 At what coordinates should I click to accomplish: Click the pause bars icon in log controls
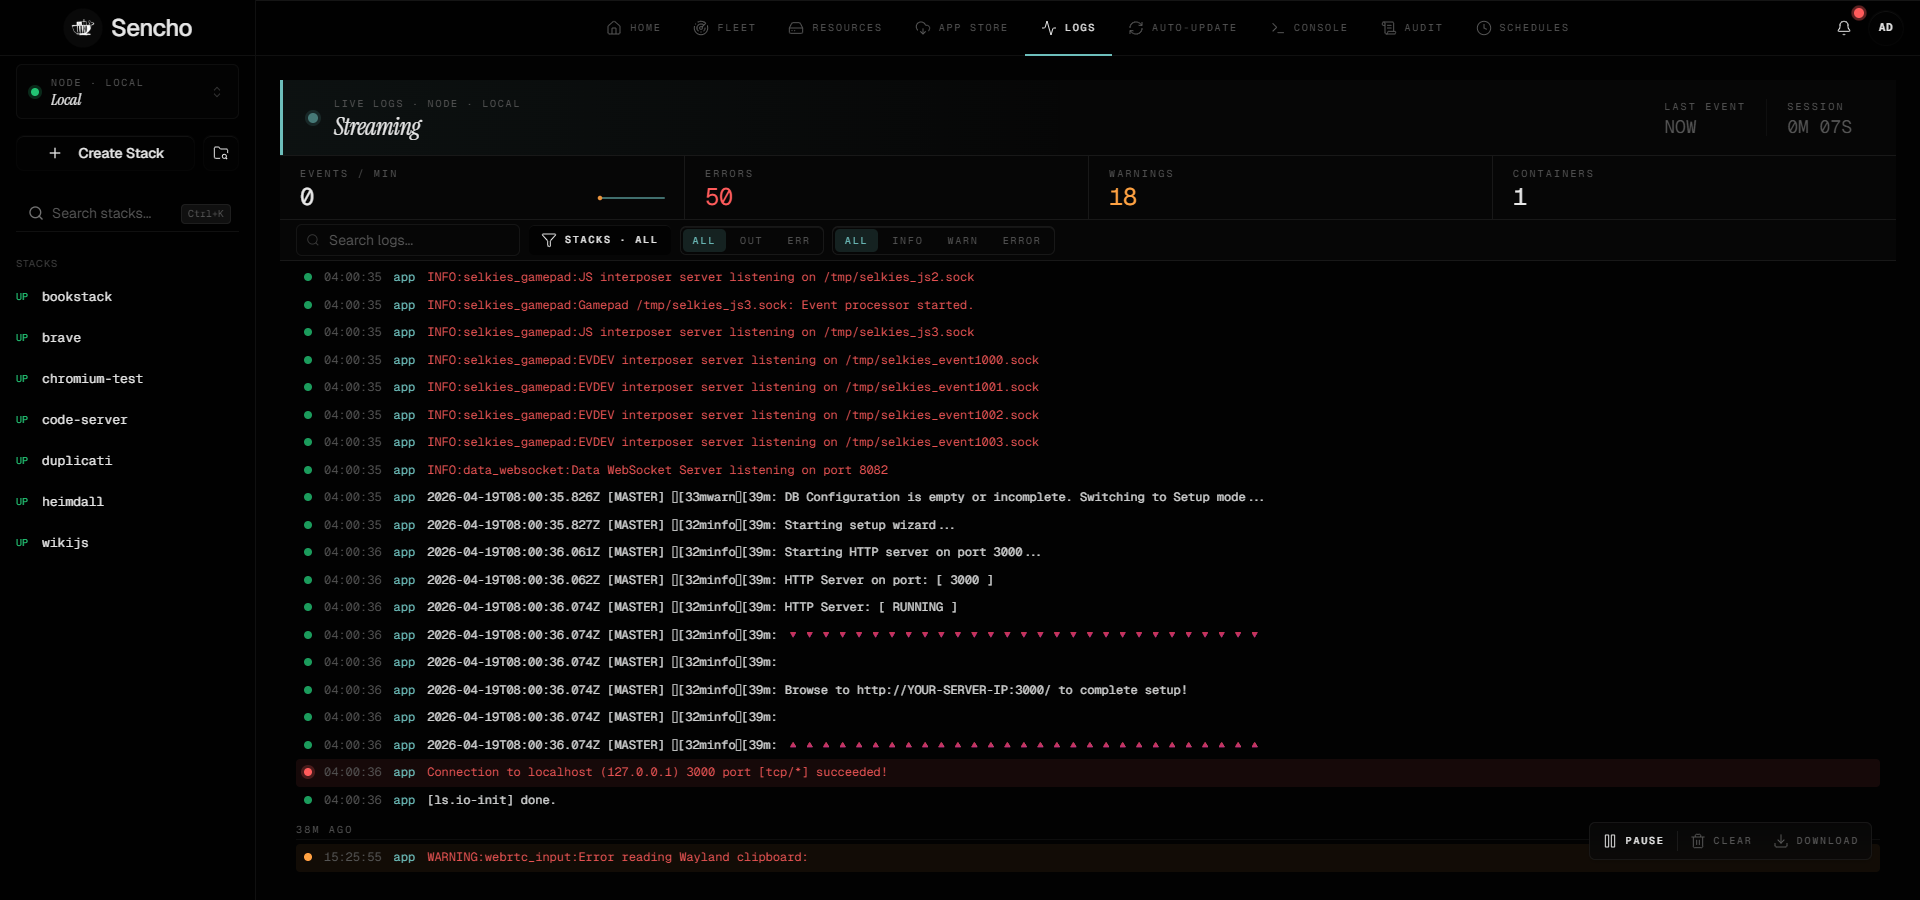click(x=1610, y=841)
